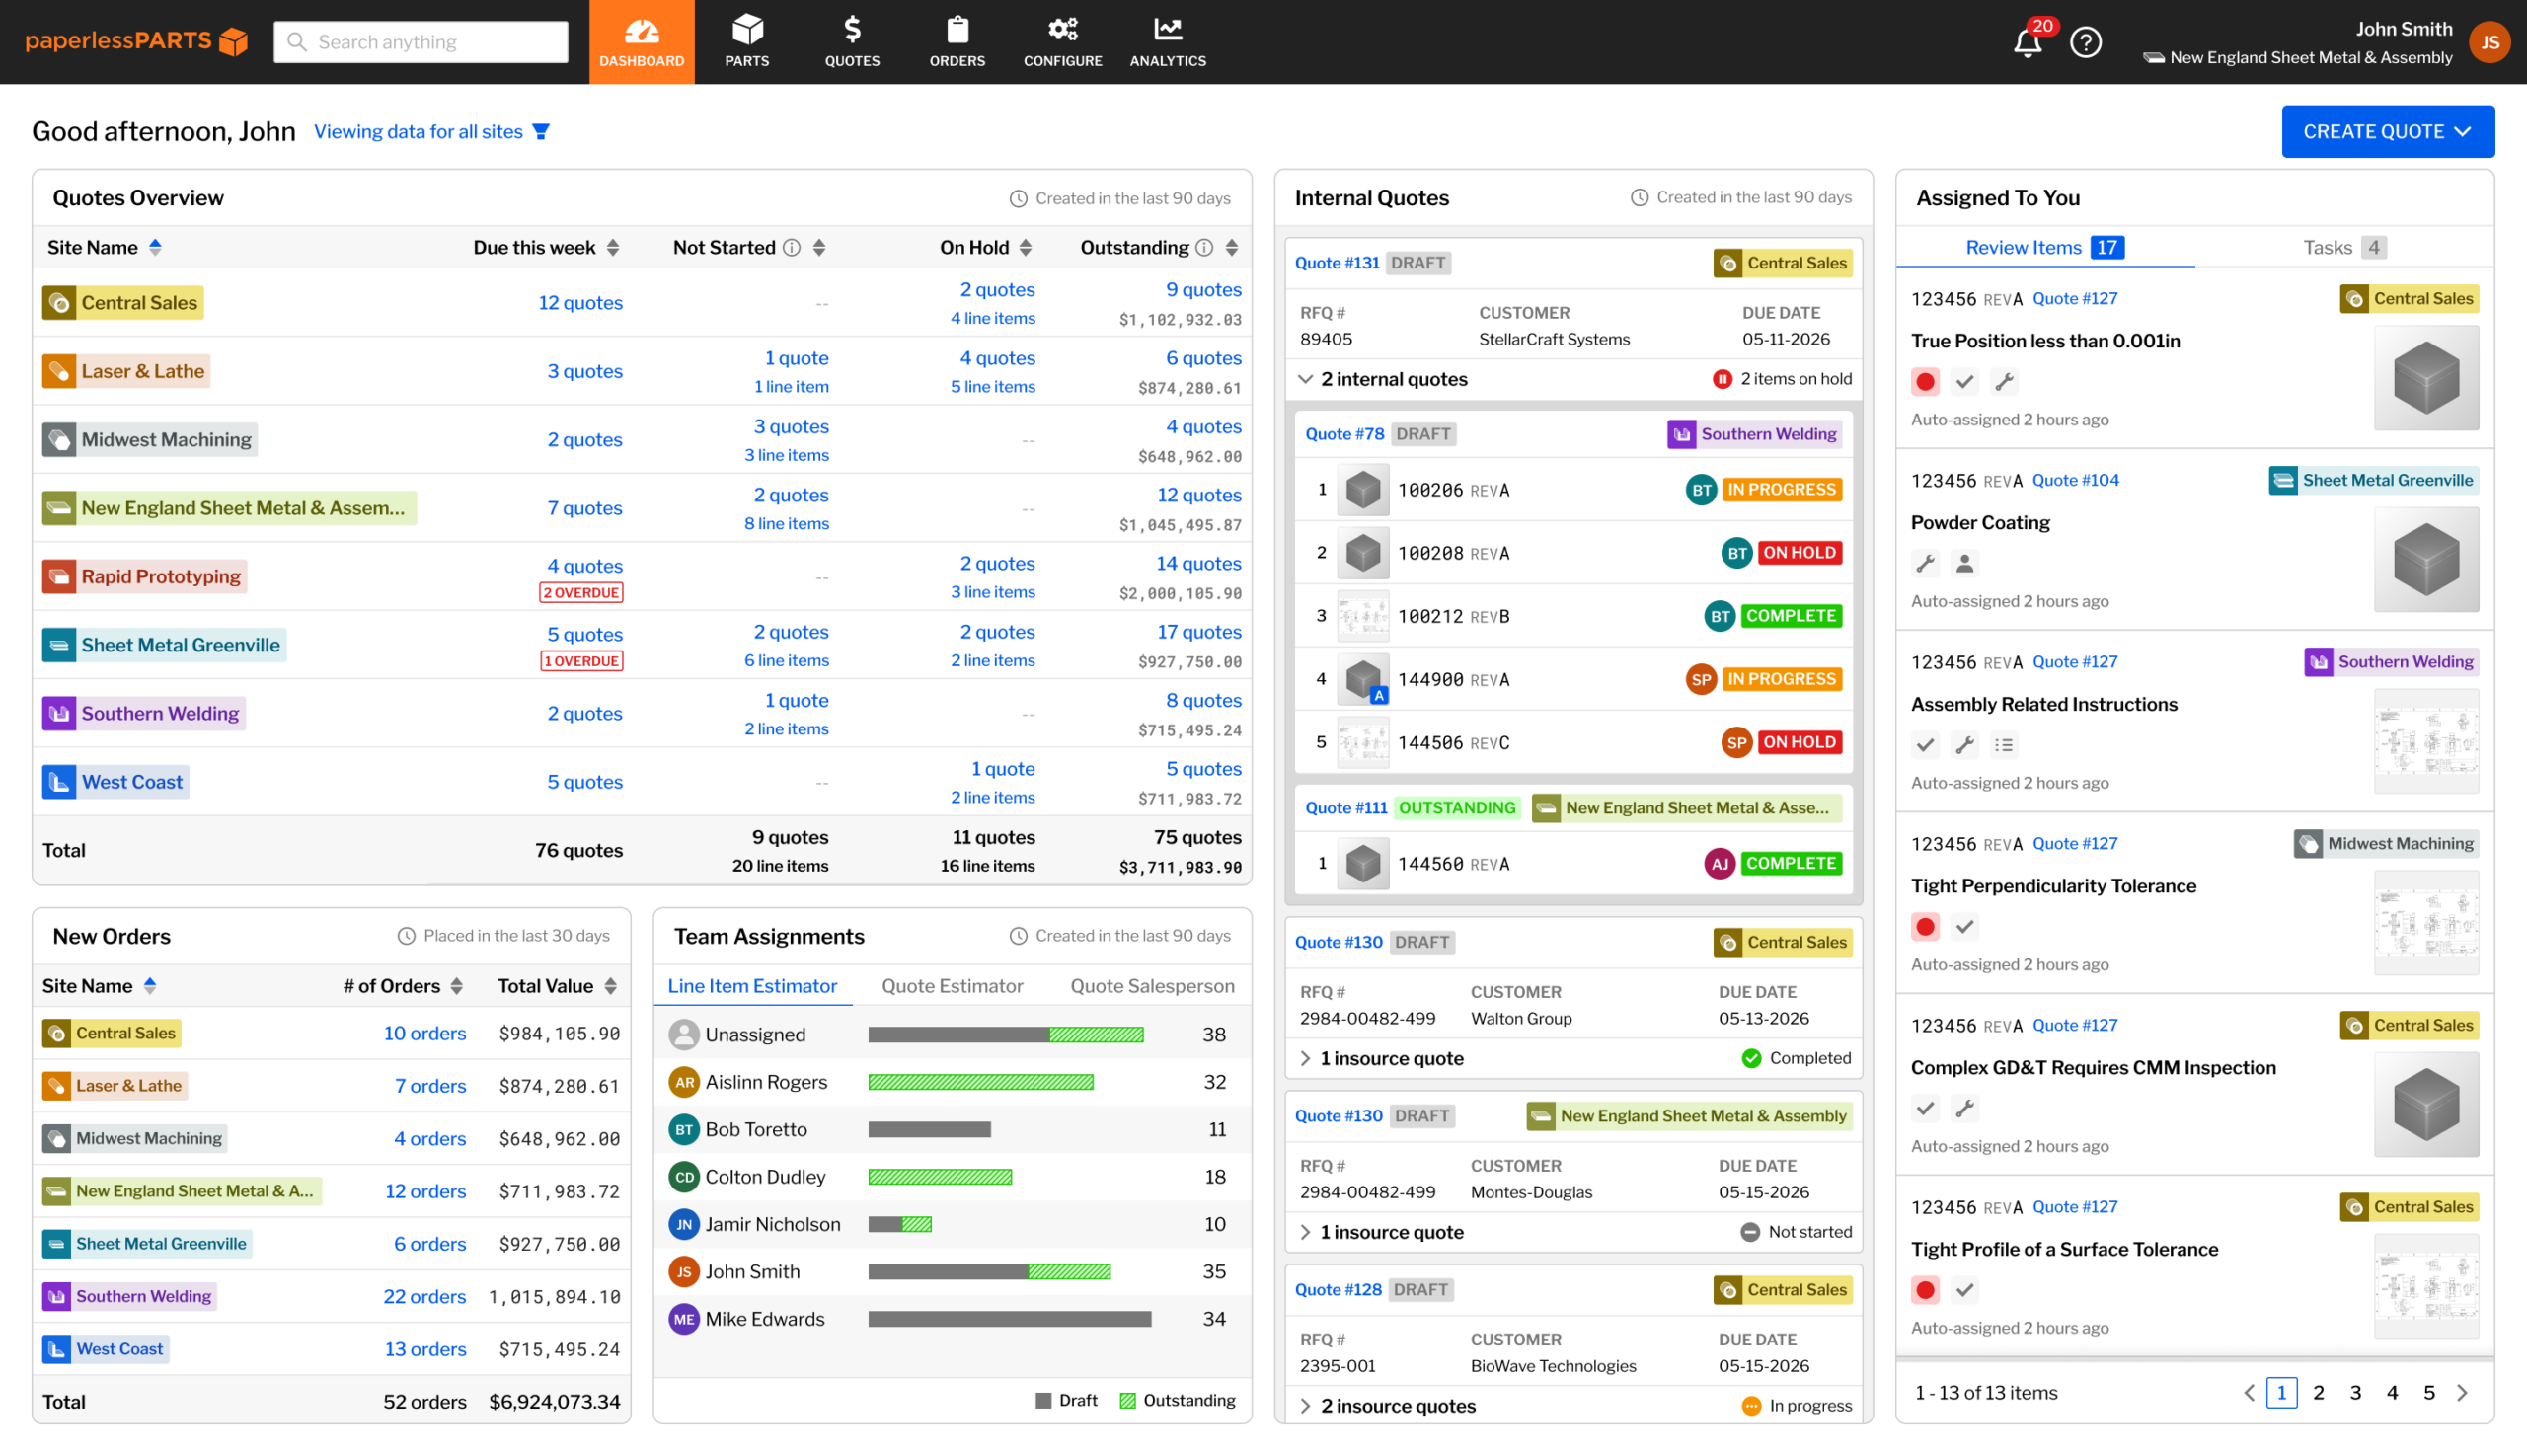Go to next page of review items
Image resolution: width=2527 pixels, height=1456 pixels.
[2461, 1393]
